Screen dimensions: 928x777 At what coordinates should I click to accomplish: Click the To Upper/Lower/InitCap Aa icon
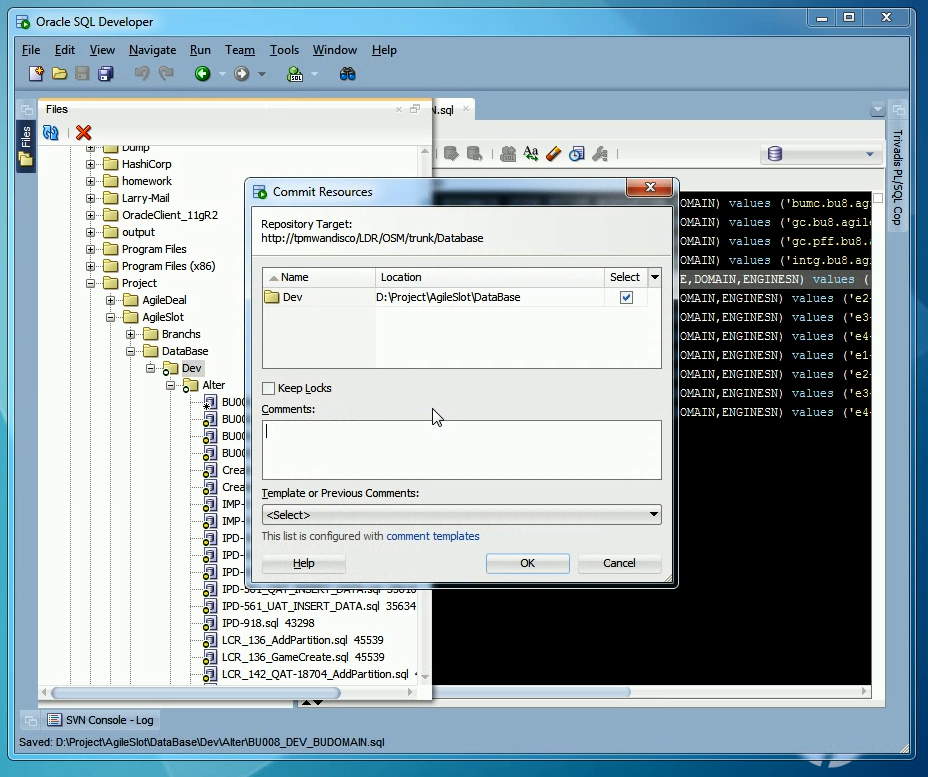(531, 154)
